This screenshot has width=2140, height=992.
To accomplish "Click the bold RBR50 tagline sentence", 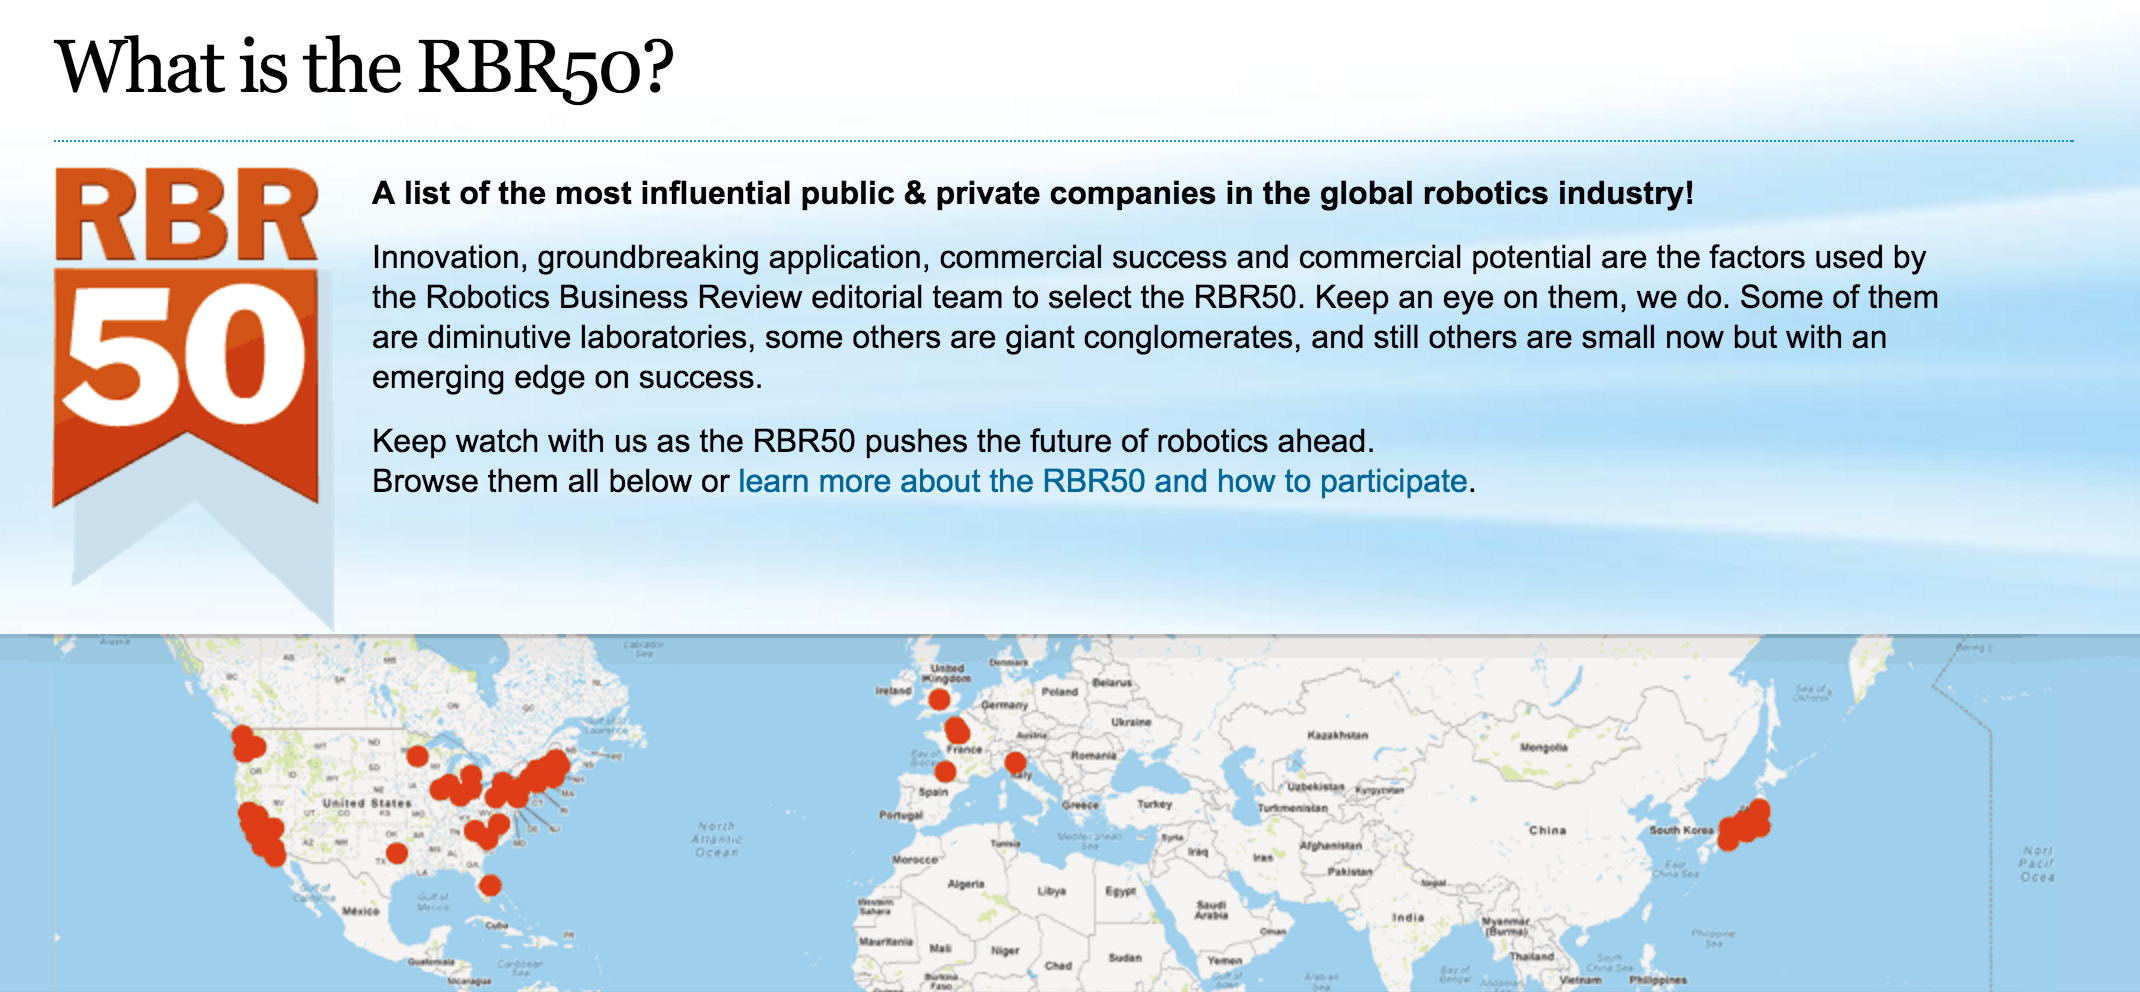I will point(1033,193).
